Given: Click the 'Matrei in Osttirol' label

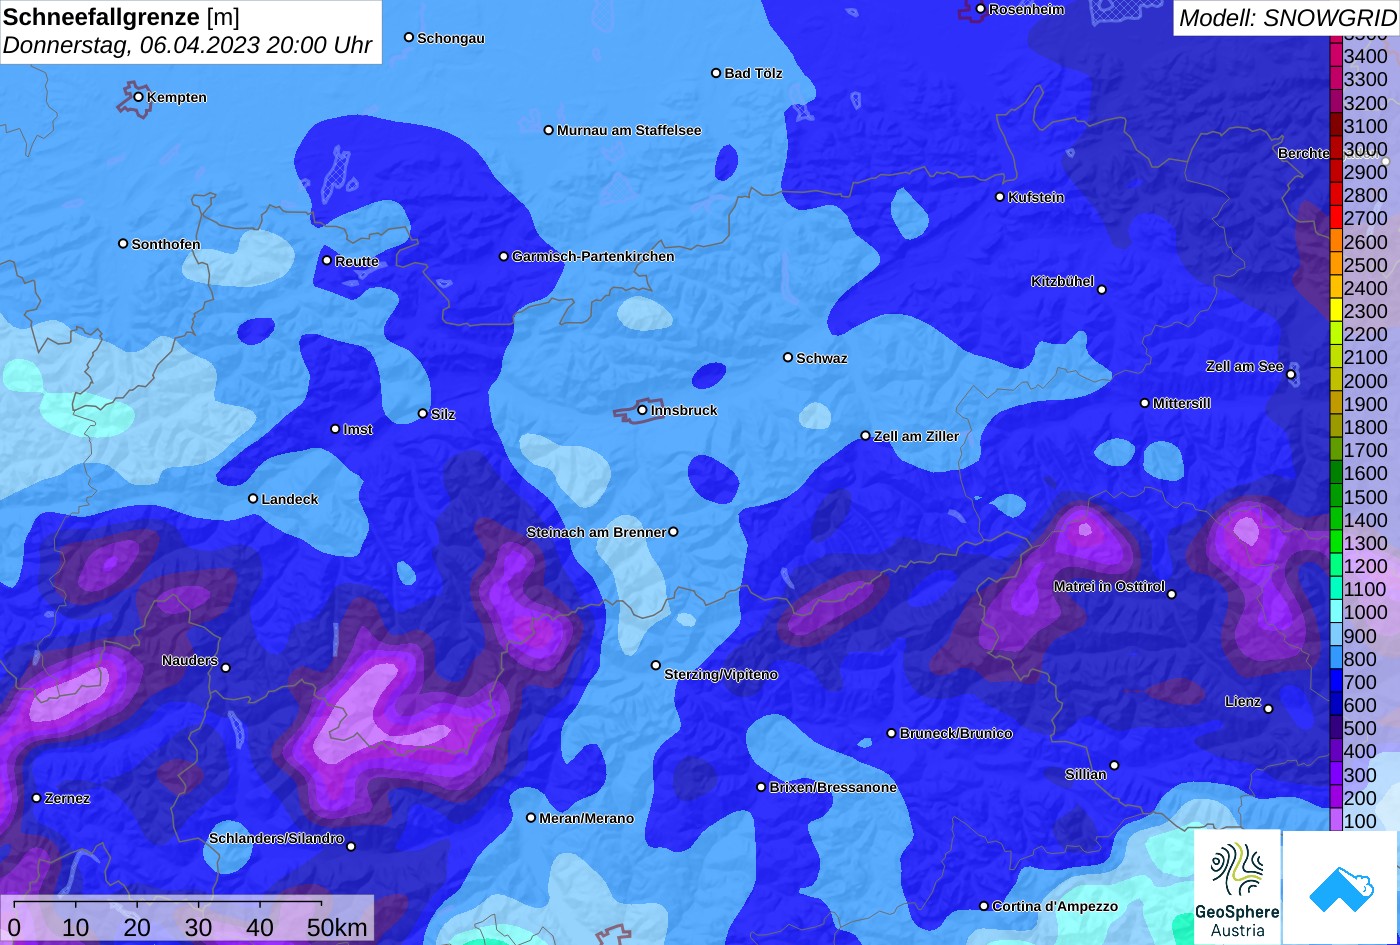Looking at the screenshot, I should point(1109,587).
